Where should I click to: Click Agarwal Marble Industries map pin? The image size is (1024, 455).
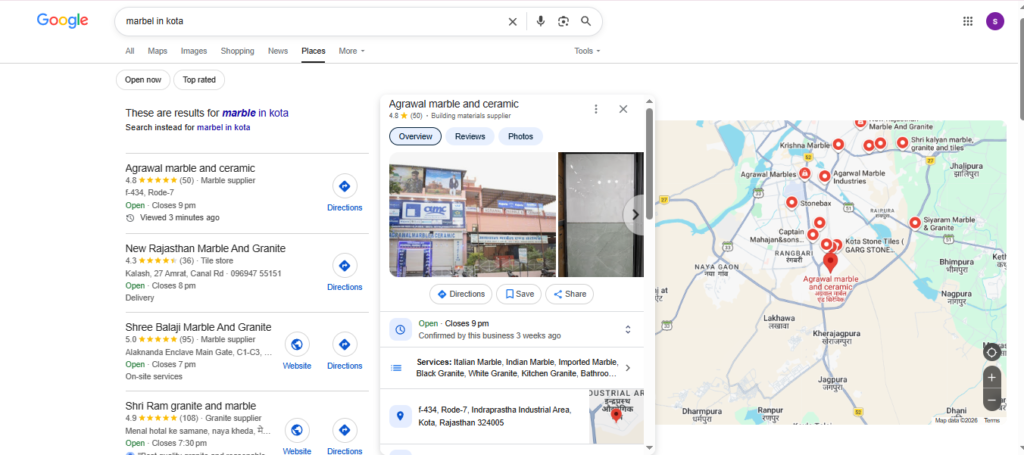(824, 176)
